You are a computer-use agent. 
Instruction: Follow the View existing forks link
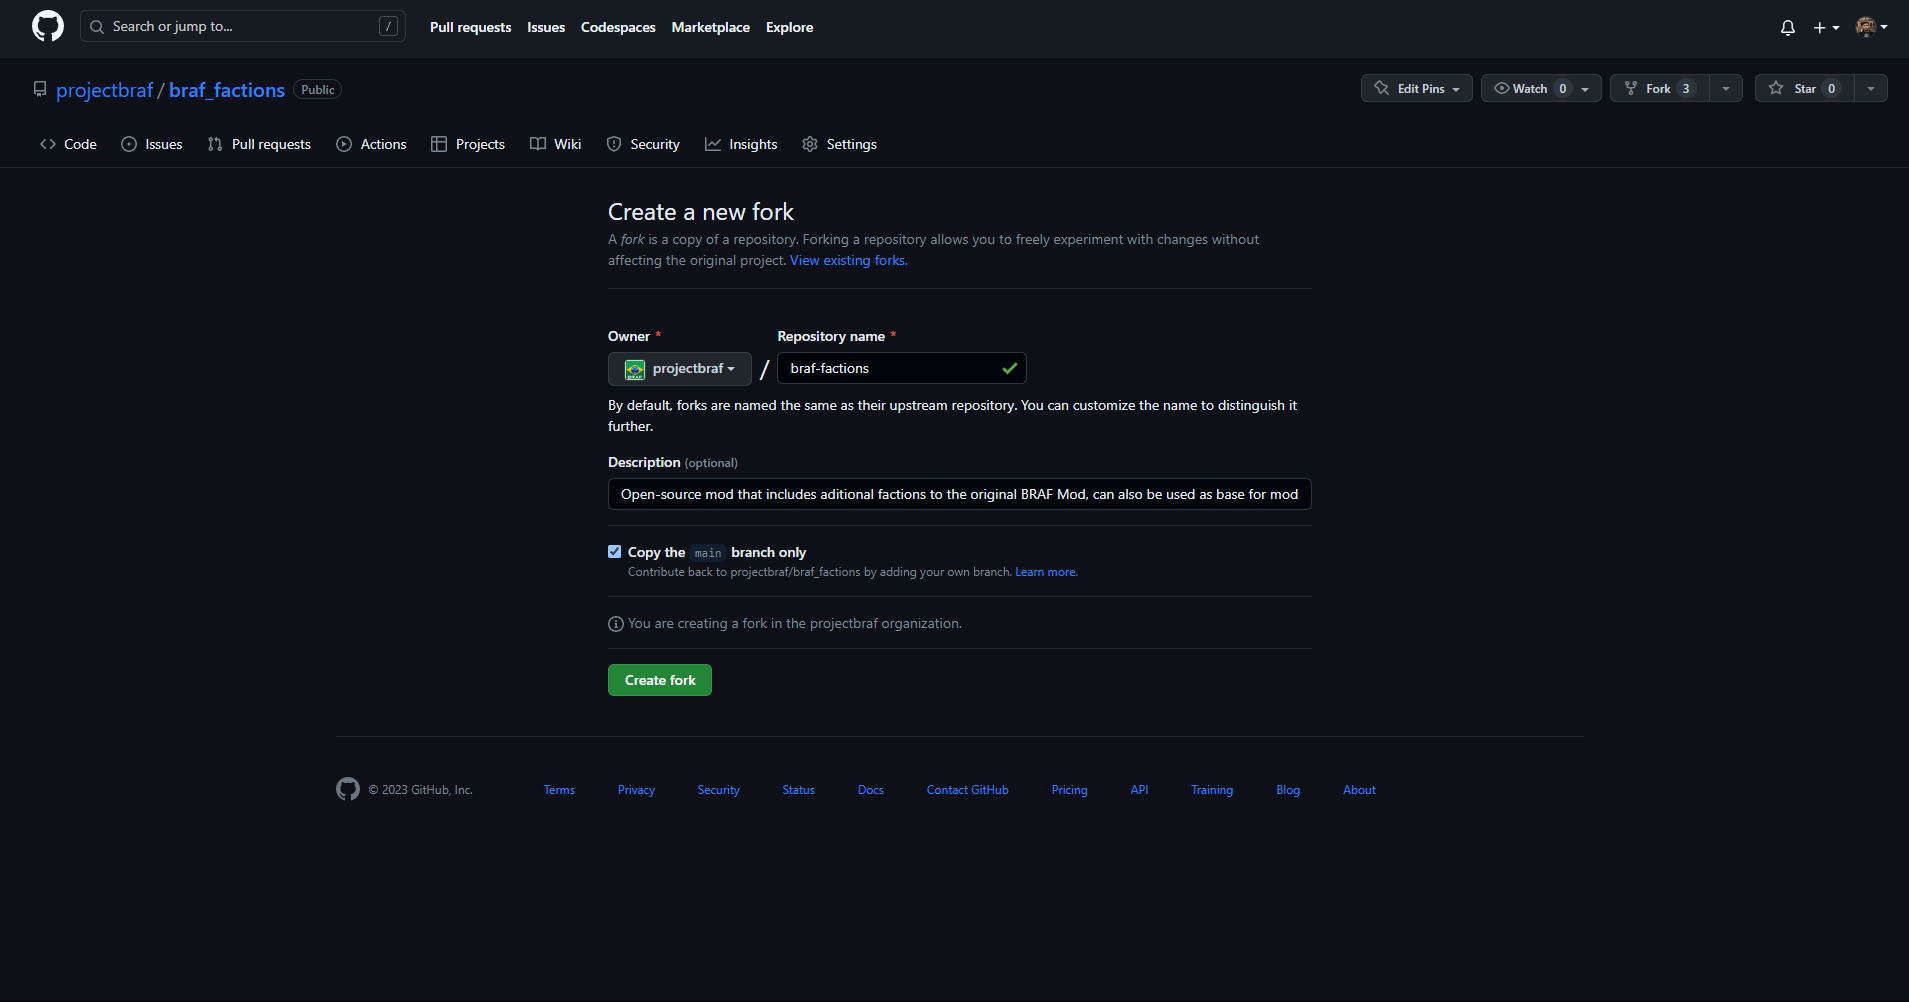[849, 260]
